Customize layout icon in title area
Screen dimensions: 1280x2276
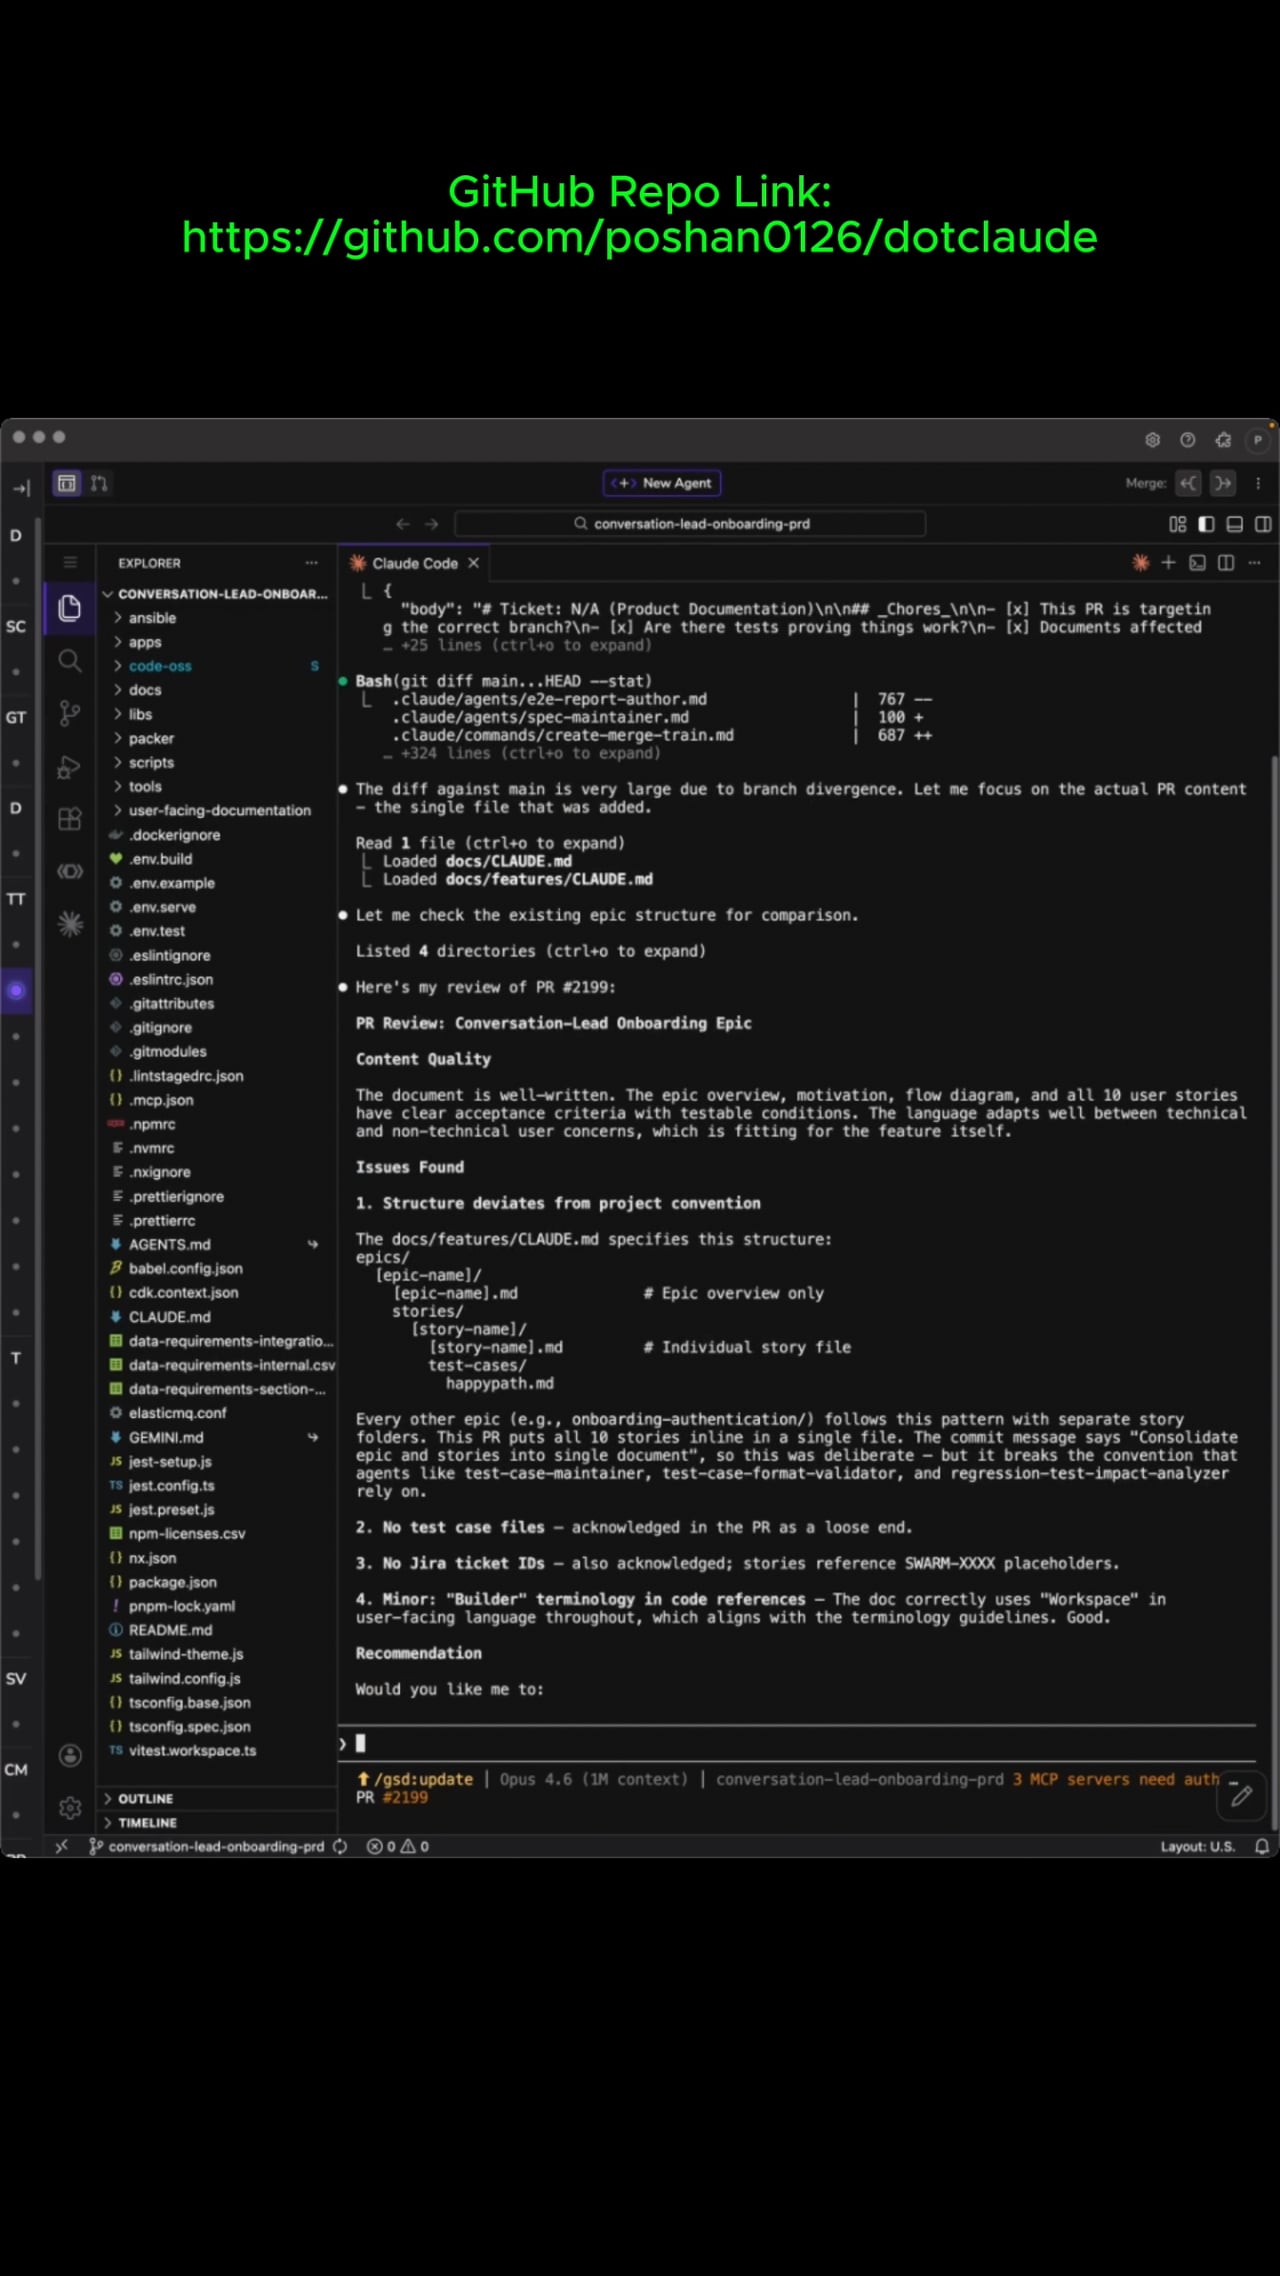(1177, 524)
